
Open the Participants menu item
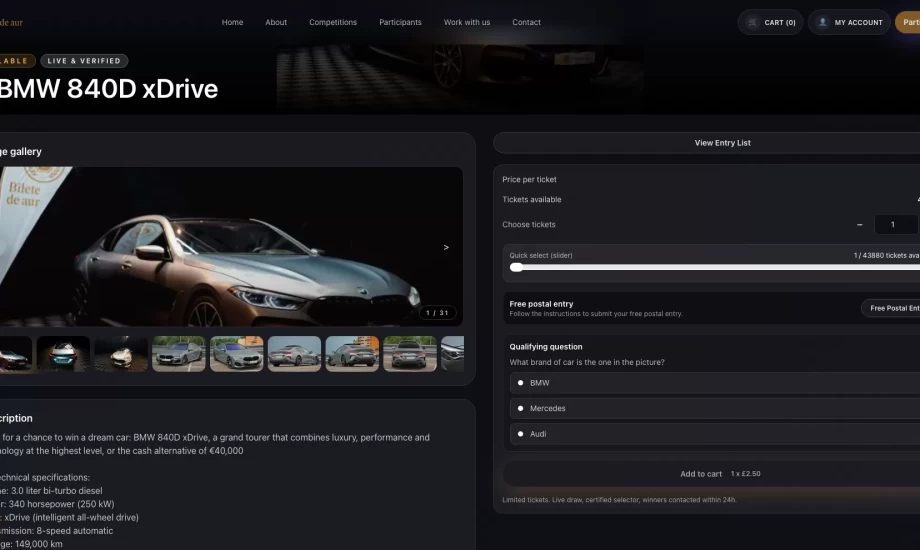click(400, 22)
